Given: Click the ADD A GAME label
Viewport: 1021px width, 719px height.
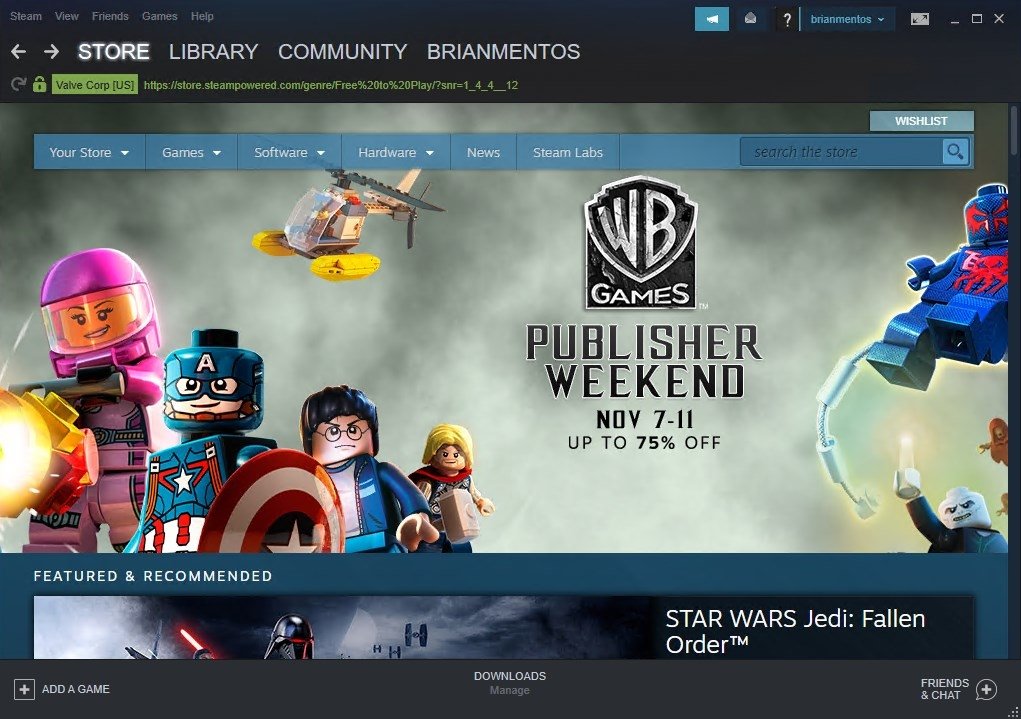Looking at the screenshot, I should pyautogui.click(x=76, y=689).
